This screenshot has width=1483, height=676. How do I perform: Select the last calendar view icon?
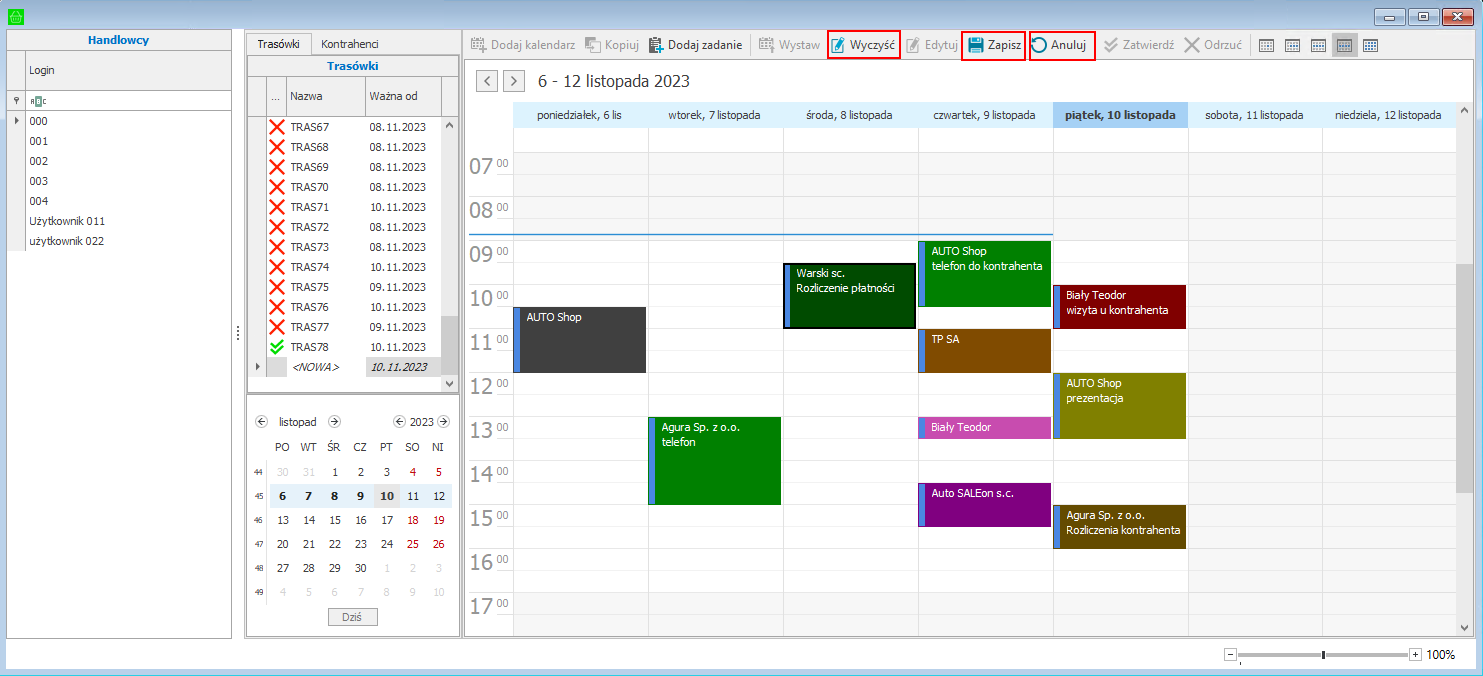click(1370, 45)
